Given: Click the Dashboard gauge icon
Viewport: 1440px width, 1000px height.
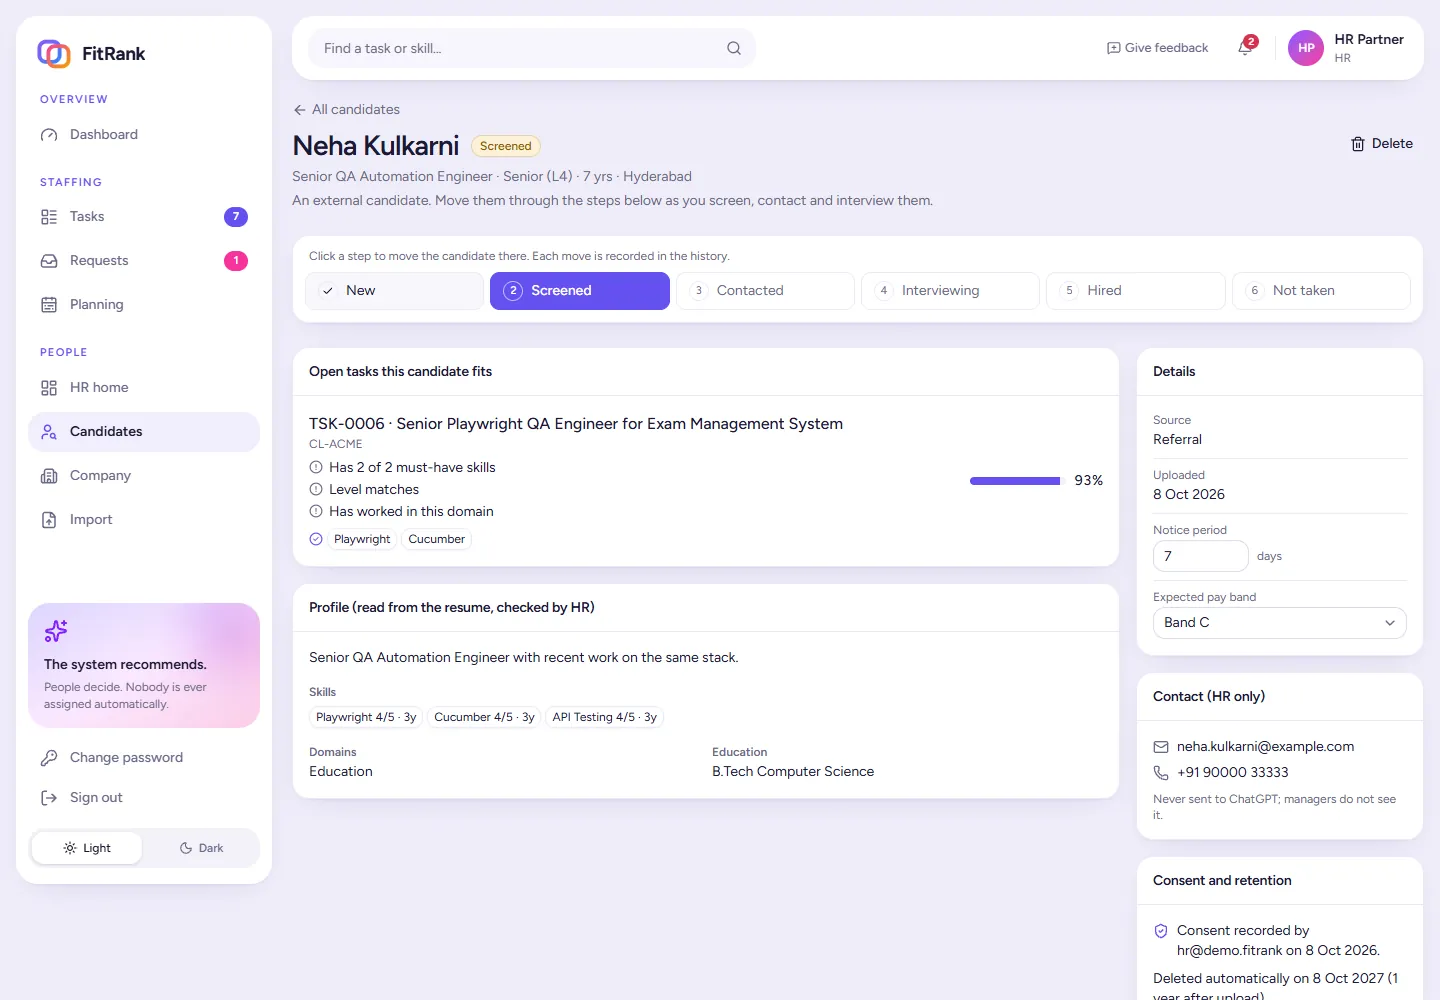Looking at the screenshot, I should coord(49,135).
